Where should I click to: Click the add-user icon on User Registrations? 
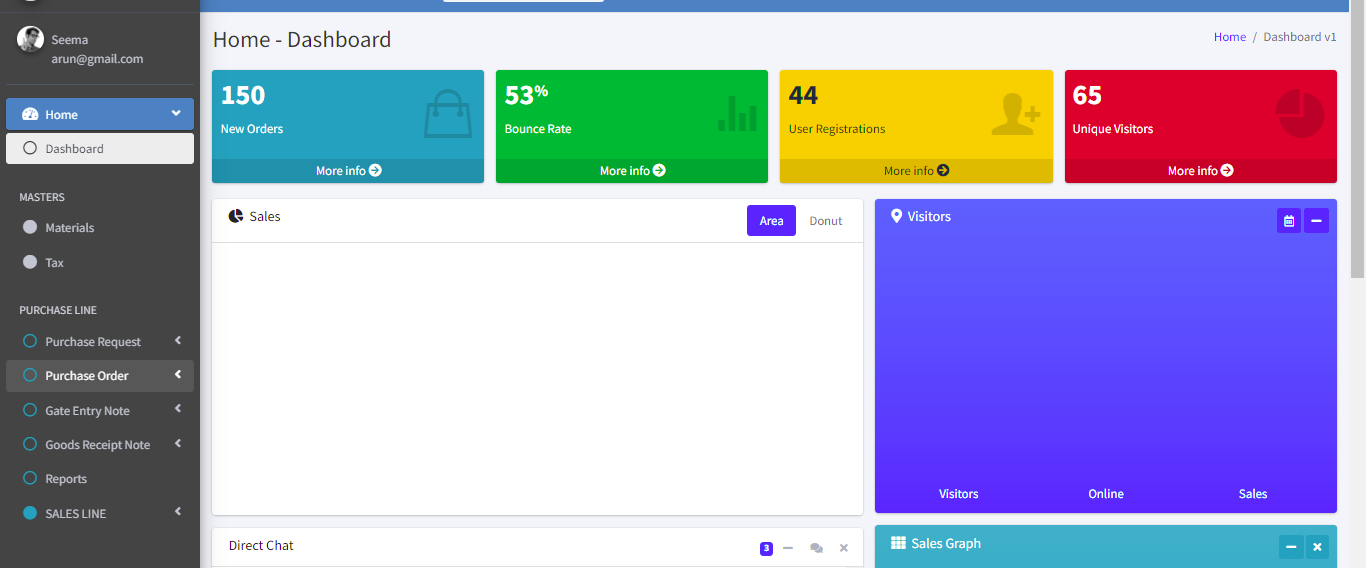click(1015, 113)
